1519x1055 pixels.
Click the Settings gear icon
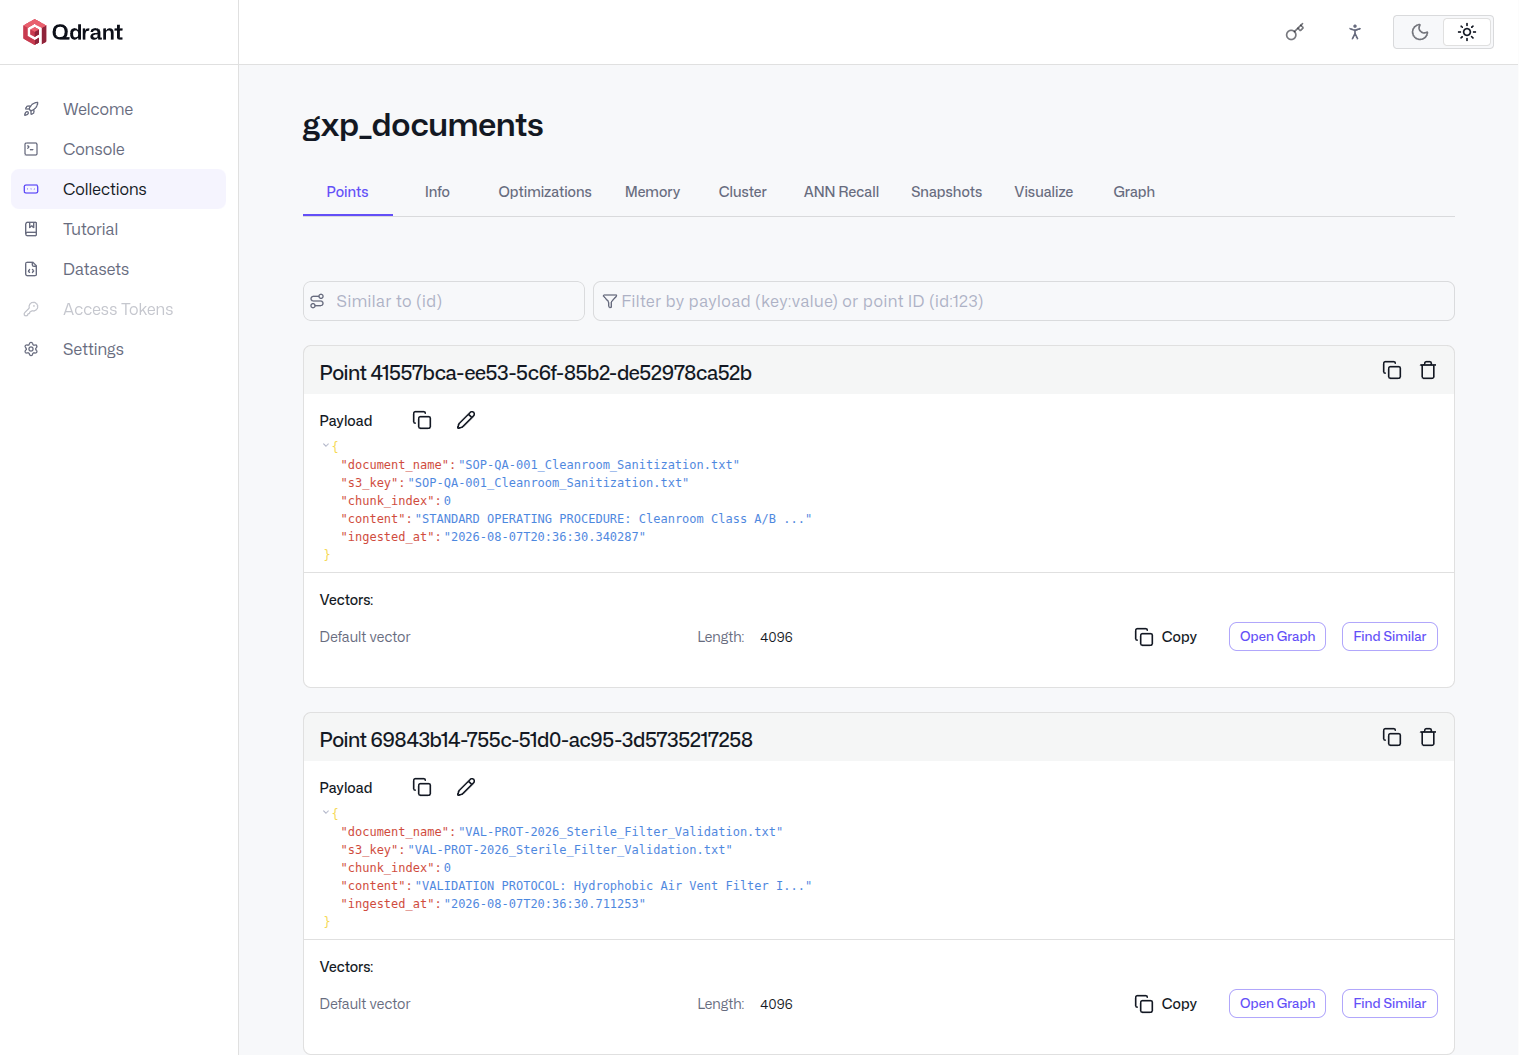click(31, 349)
